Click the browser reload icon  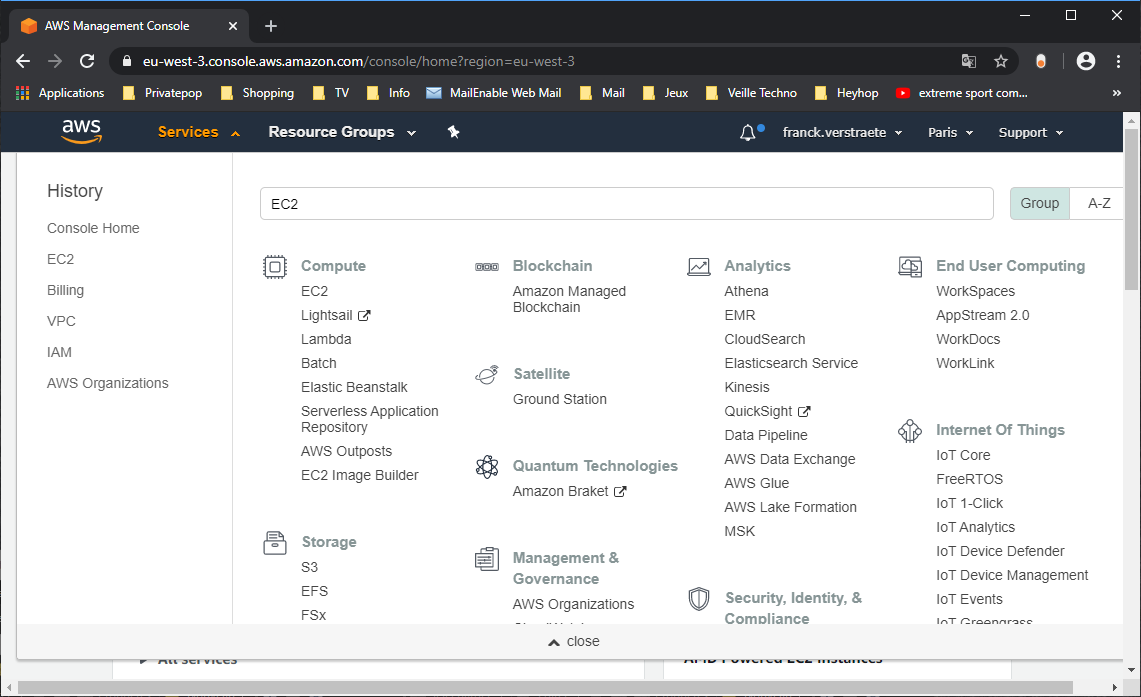[87, 61]
